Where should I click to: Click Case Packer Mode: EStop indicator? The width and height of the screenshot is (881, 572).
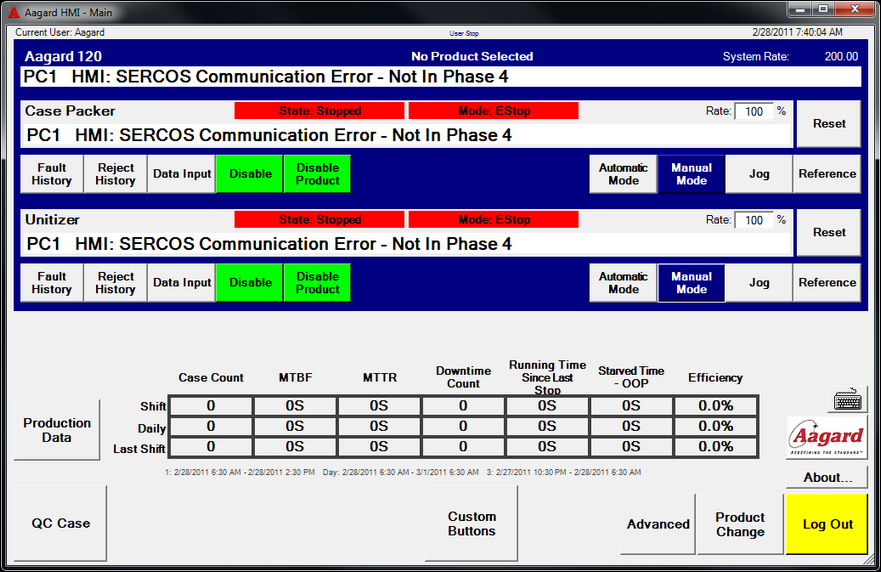pos(493,111)
